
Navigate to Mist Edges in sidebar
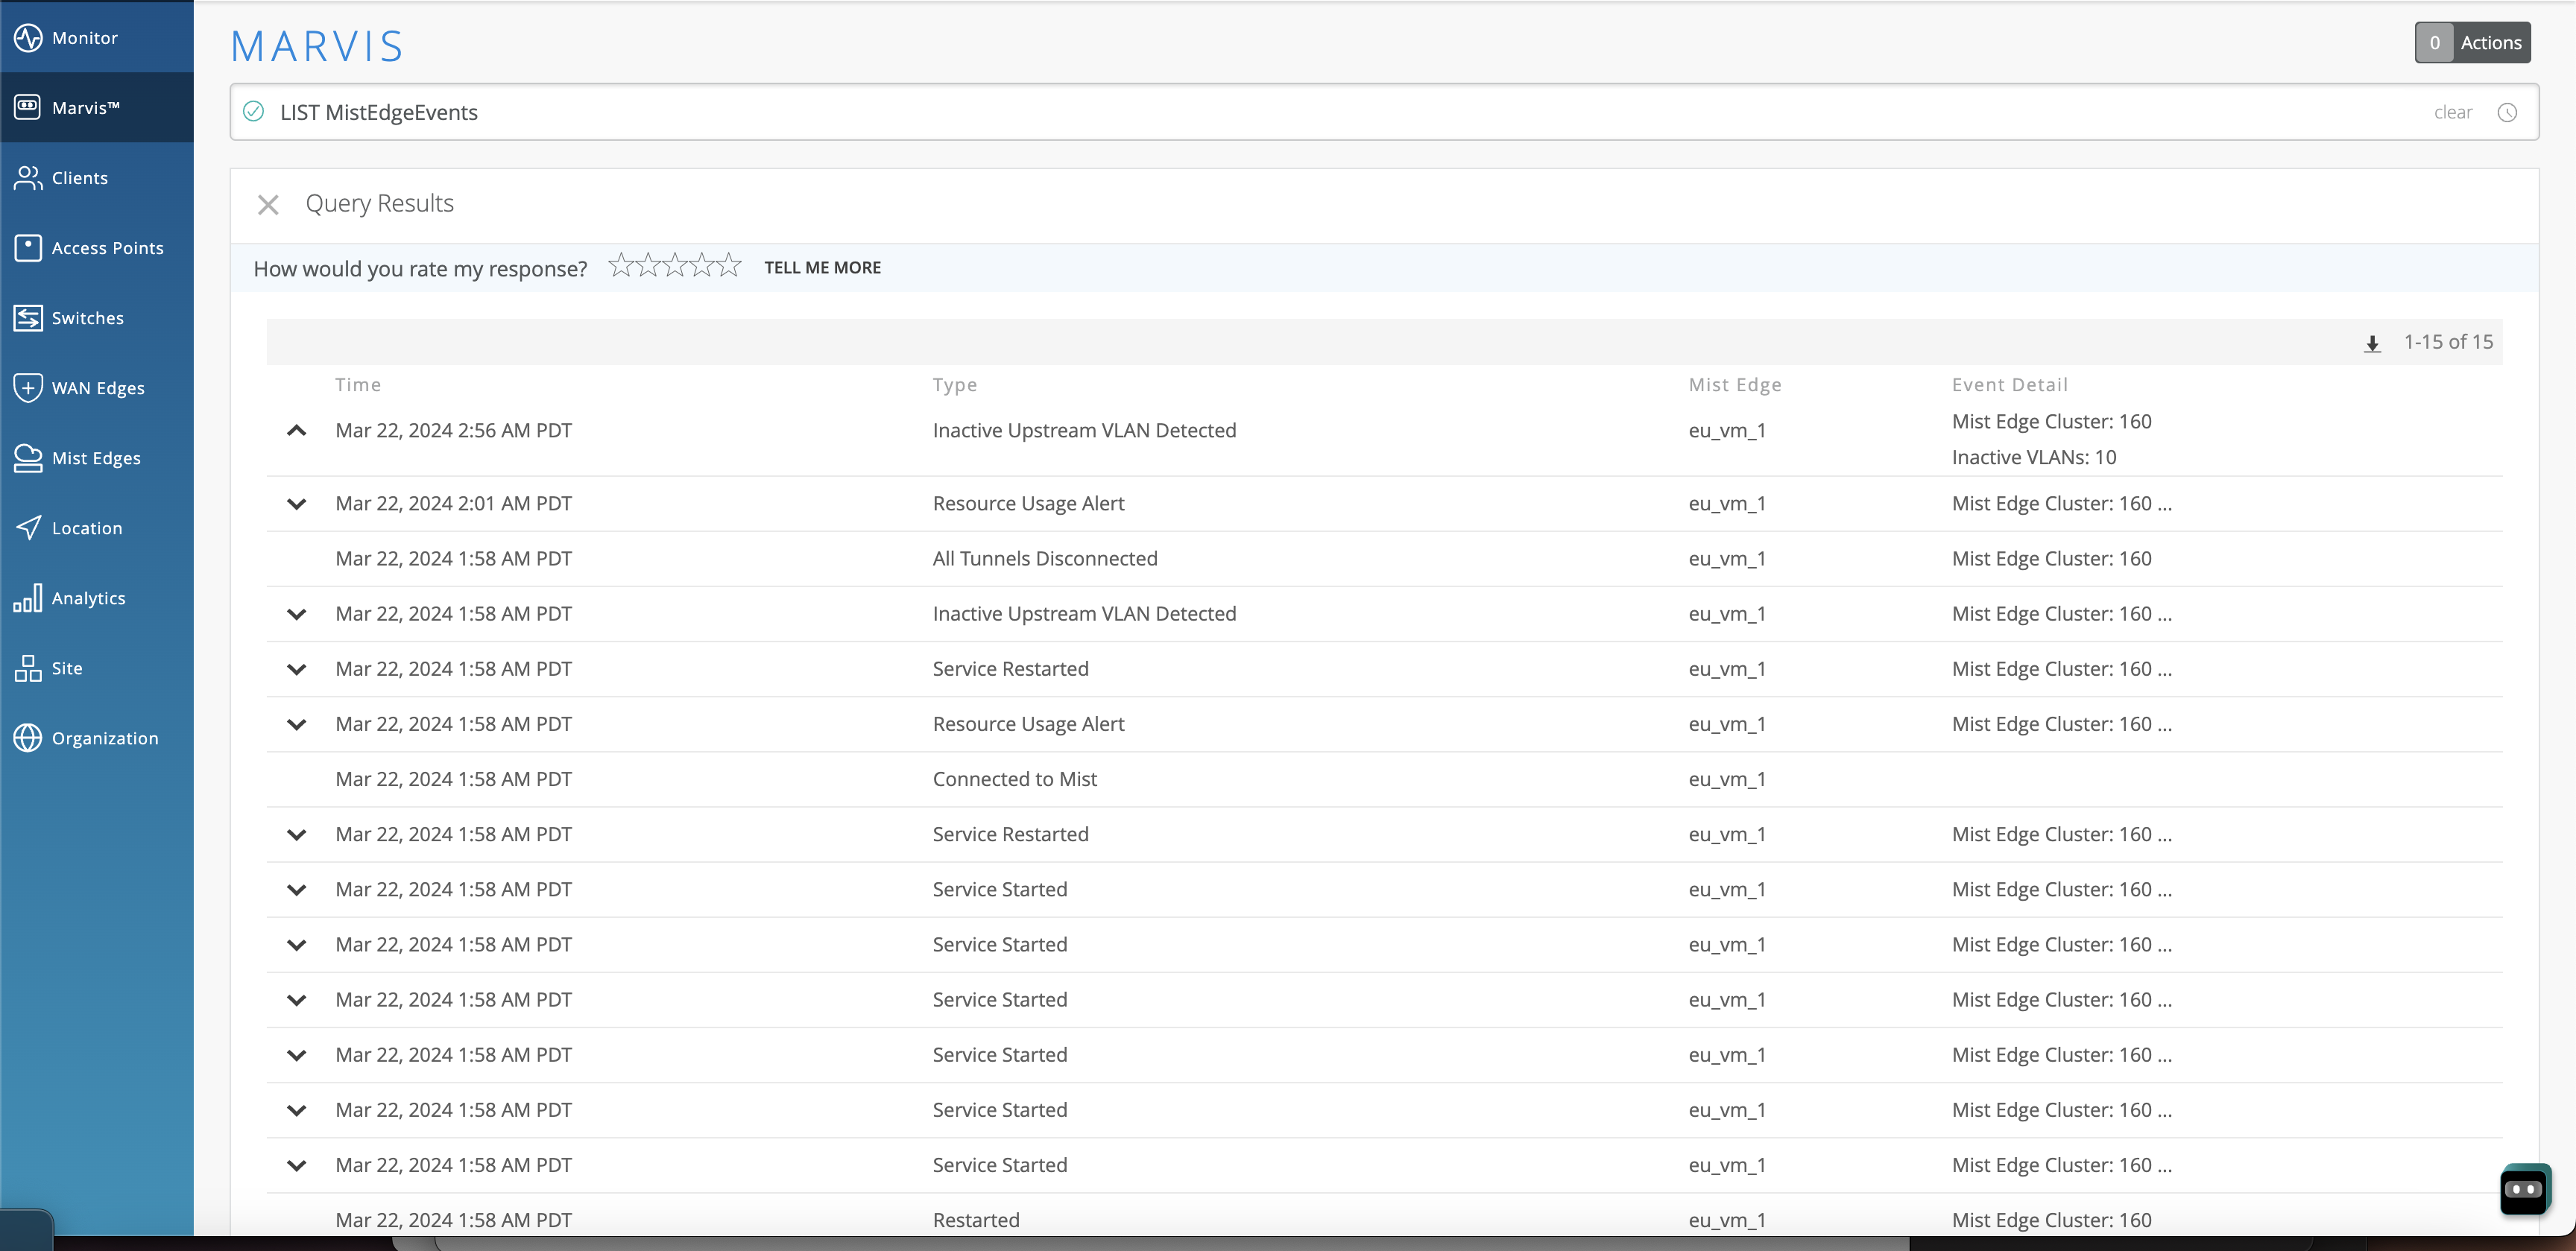pos(96,458)
